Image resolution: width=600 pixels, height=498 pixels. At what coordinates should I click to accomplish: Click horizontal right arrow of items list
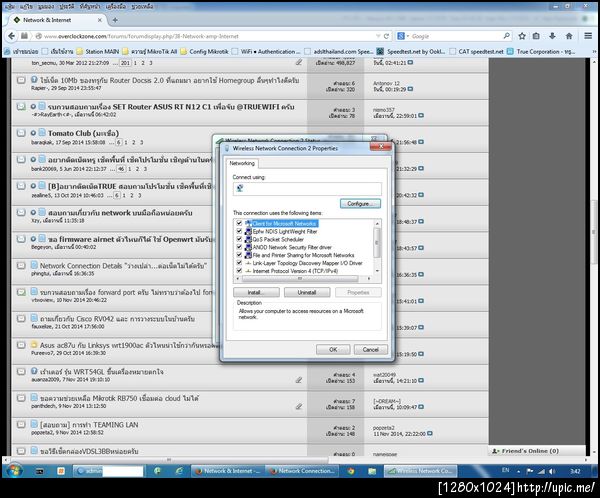(x=369, y=279)
